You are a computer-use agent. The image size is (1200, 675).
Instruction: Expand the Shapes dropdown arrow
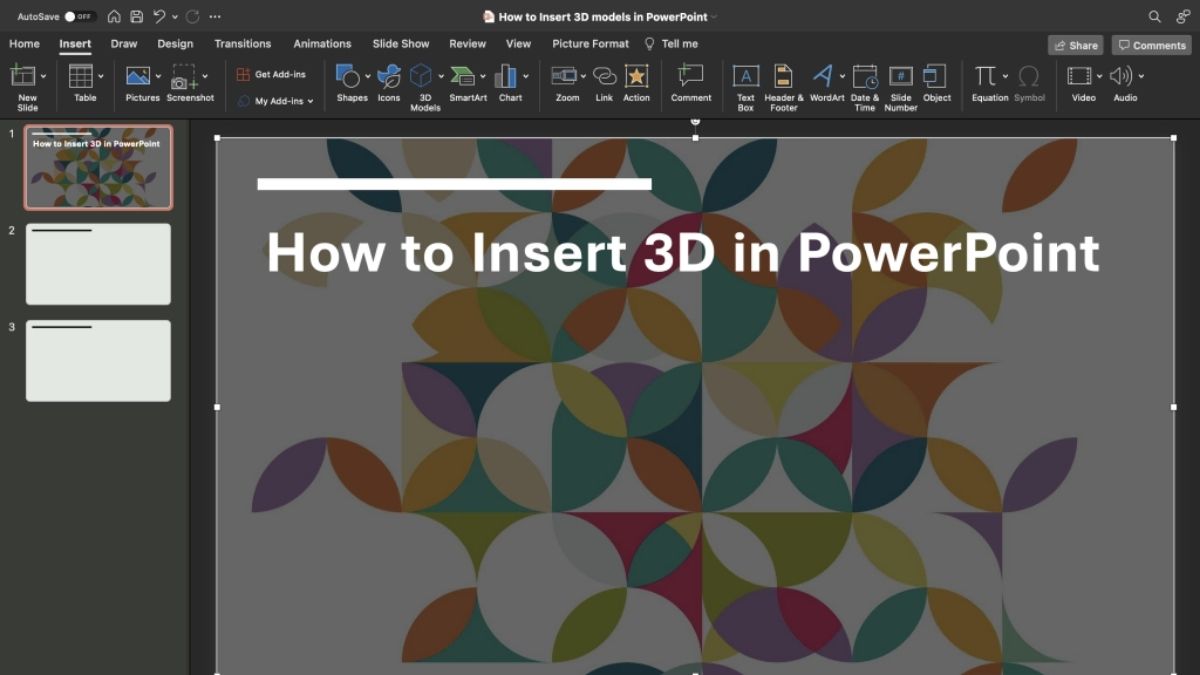(368, 76)
